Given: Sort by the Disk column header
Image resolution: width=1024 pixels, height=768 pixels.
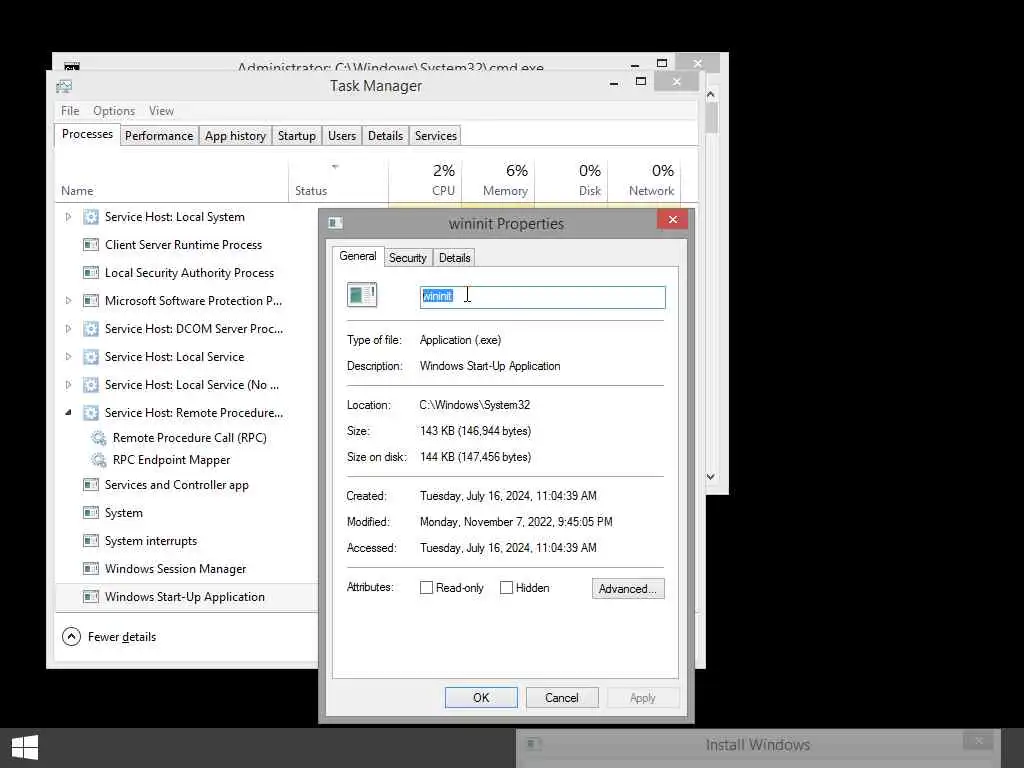Looking at the screenshot, I should tap(571, 180).
